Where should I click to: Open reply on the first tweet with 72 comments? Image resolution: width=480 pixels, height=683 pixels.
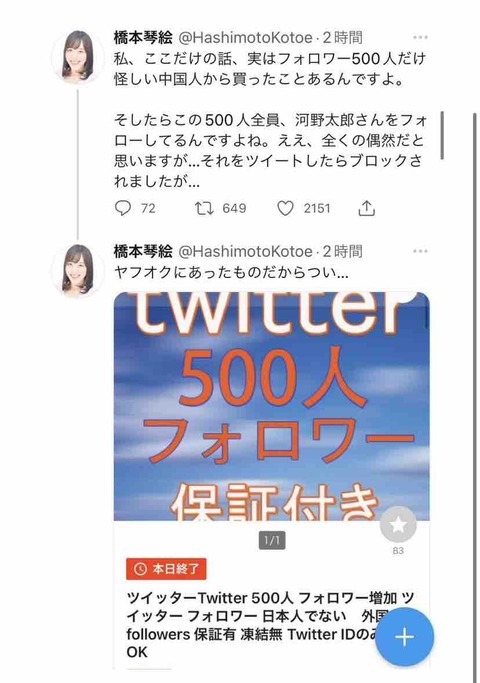tap(123, 208)
